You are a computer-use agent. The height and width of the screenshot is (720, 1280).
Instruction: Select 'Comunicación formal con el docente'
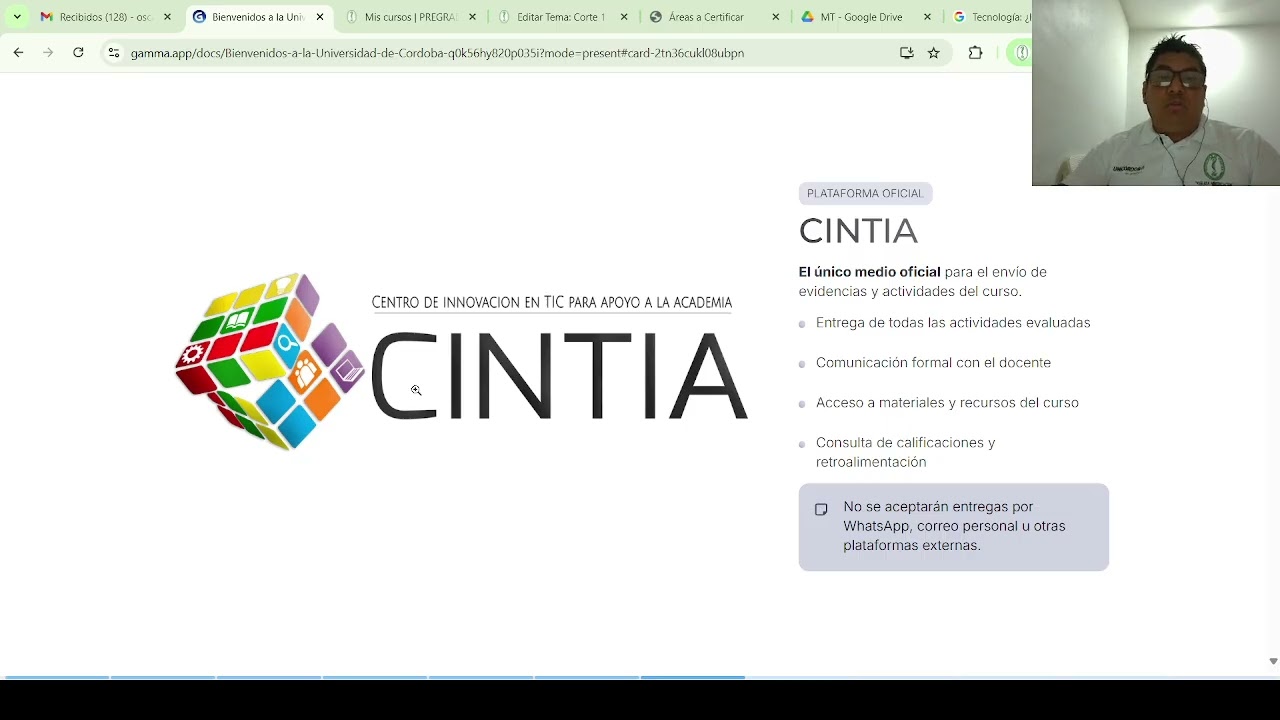click(x=933, y=363)
